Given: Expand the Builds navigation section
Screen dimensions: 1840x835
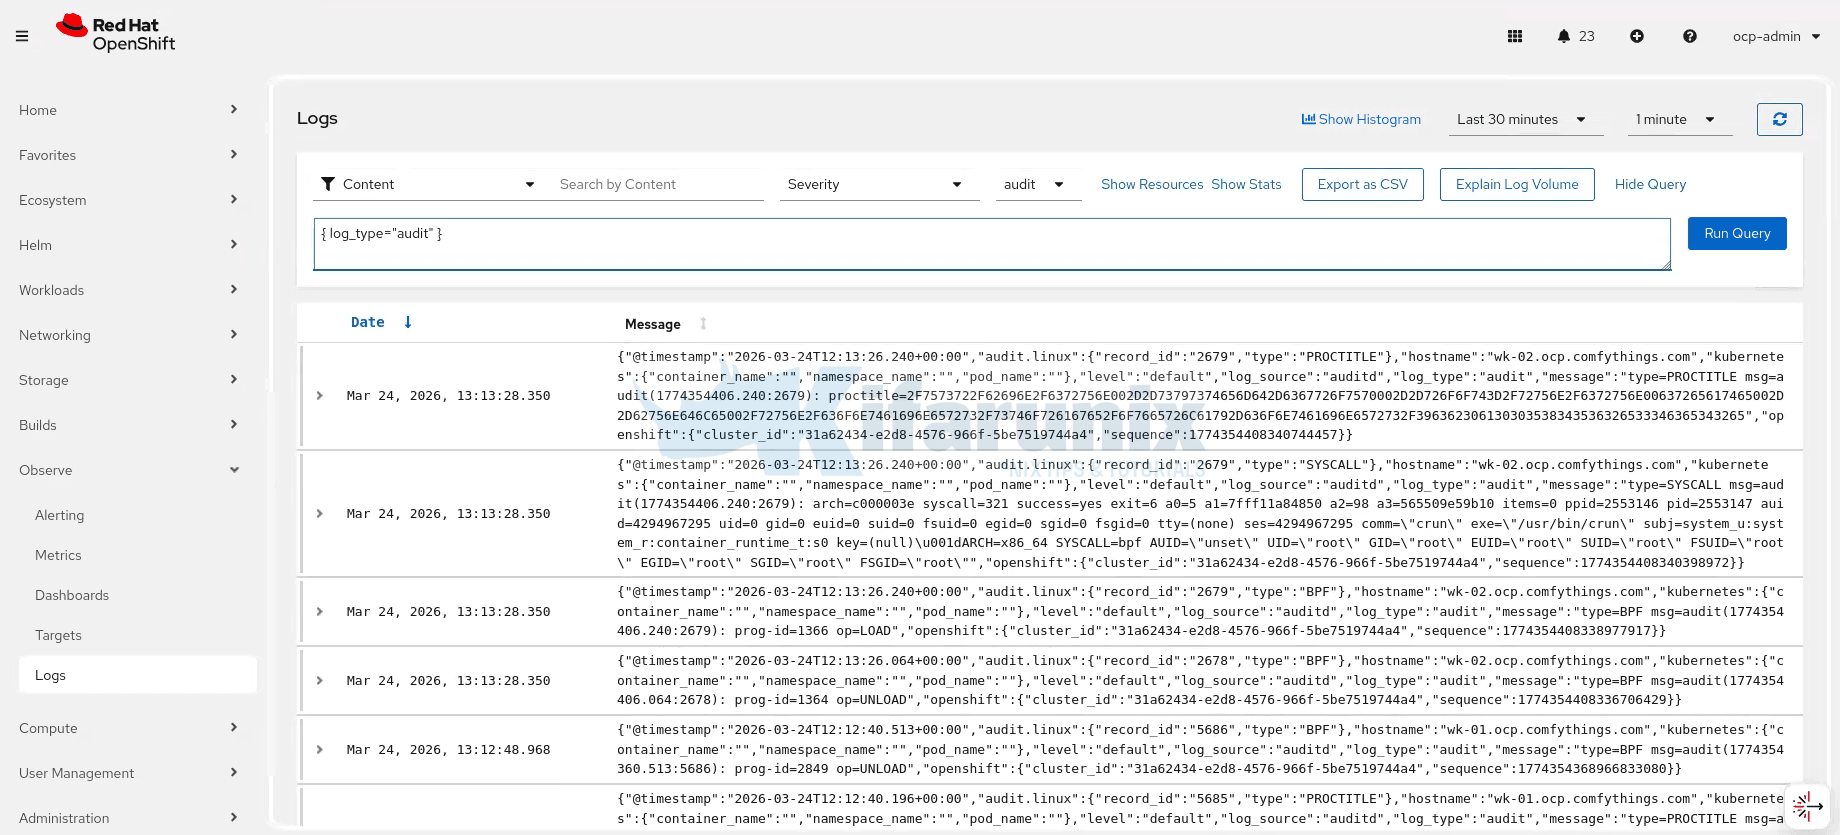Looking at the screenshot, I should coord(128,425).
